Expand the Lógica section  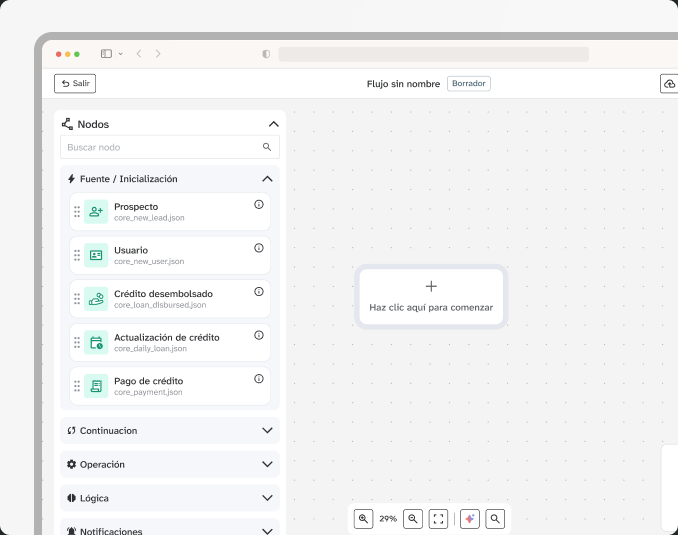(267, 498)
